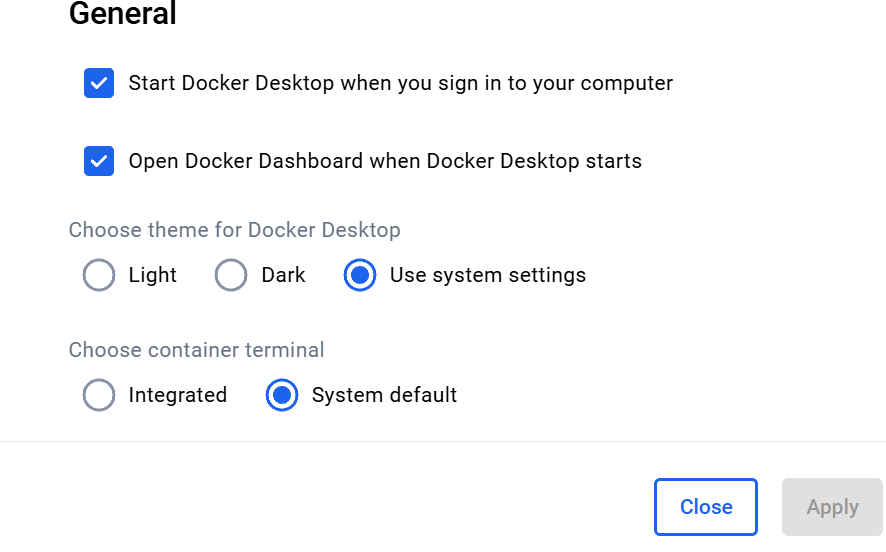Click the "Open Docker Dashboard when Docker Desktop starts" text
This screenshot has height=552, width=886.
point(385,161)
